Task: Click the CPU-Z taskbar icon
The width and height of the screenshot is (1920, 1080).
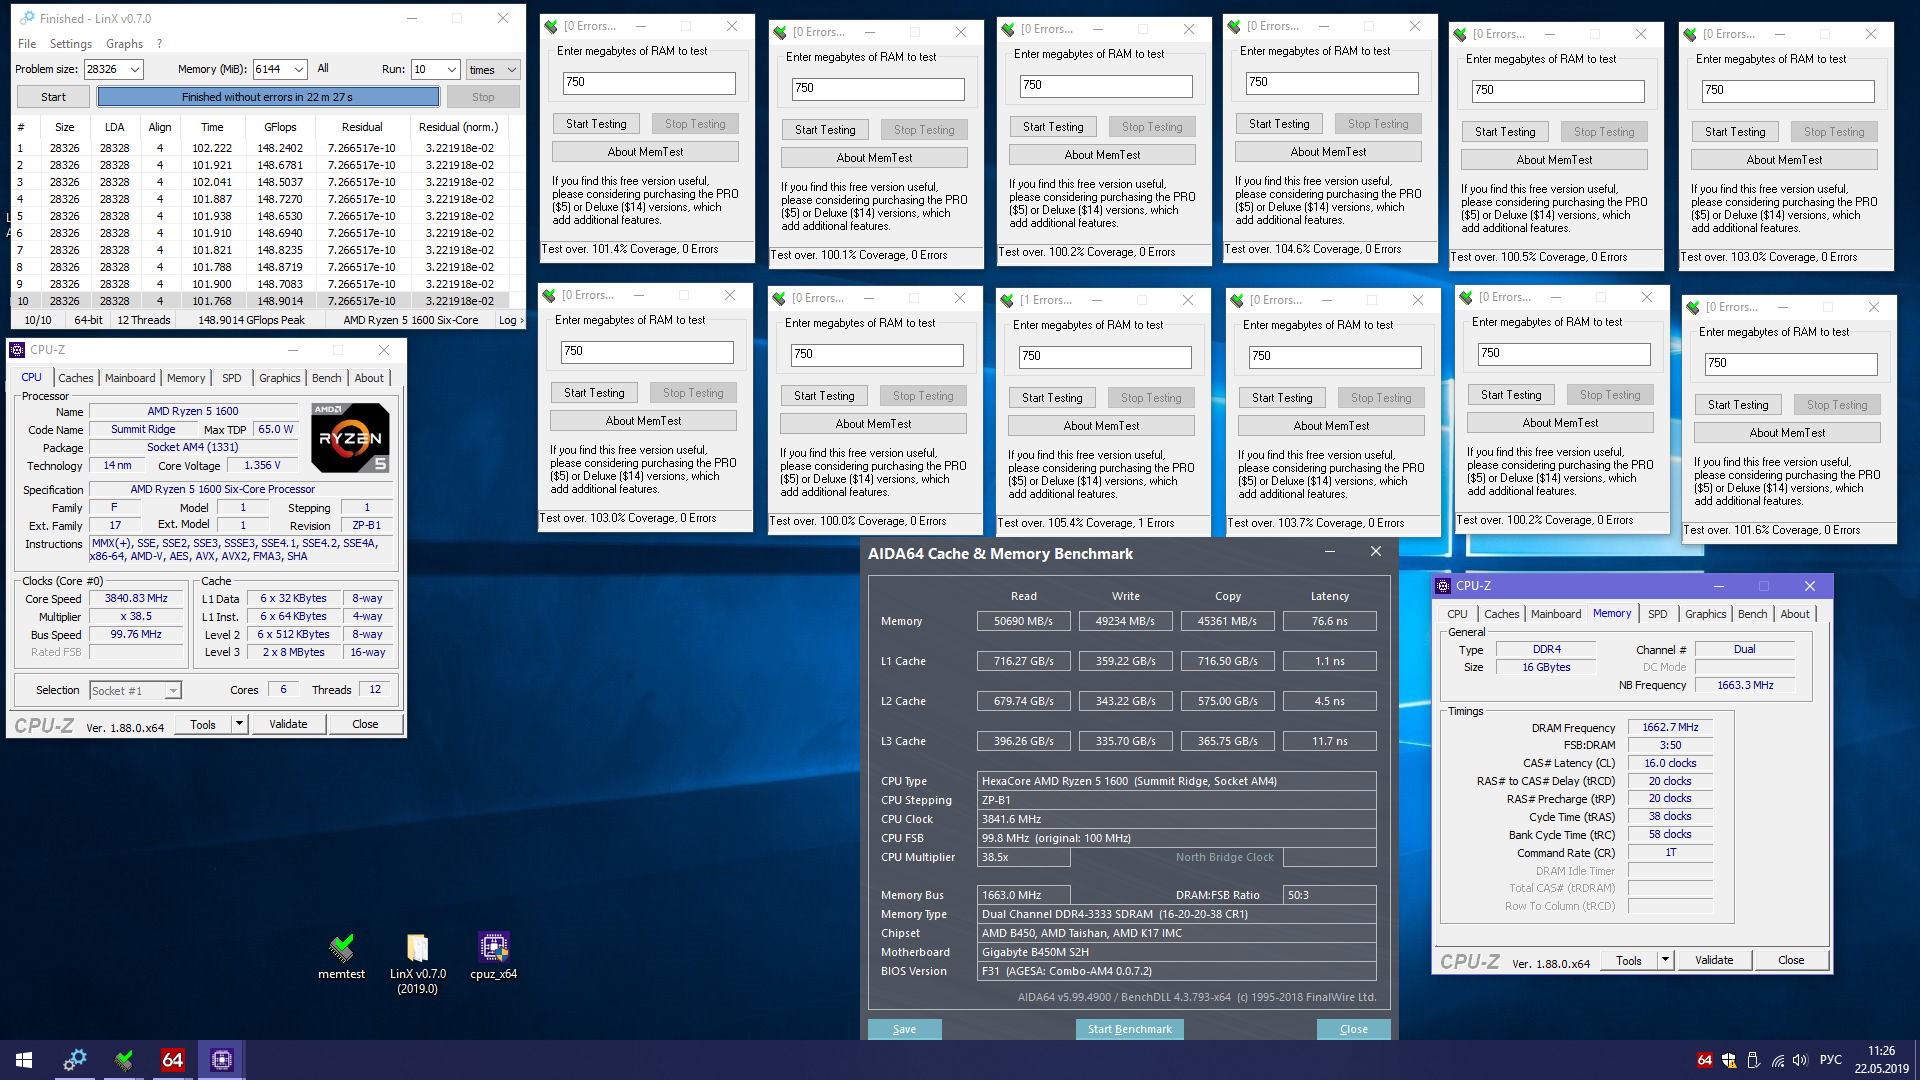Action: pos(222,1059)
